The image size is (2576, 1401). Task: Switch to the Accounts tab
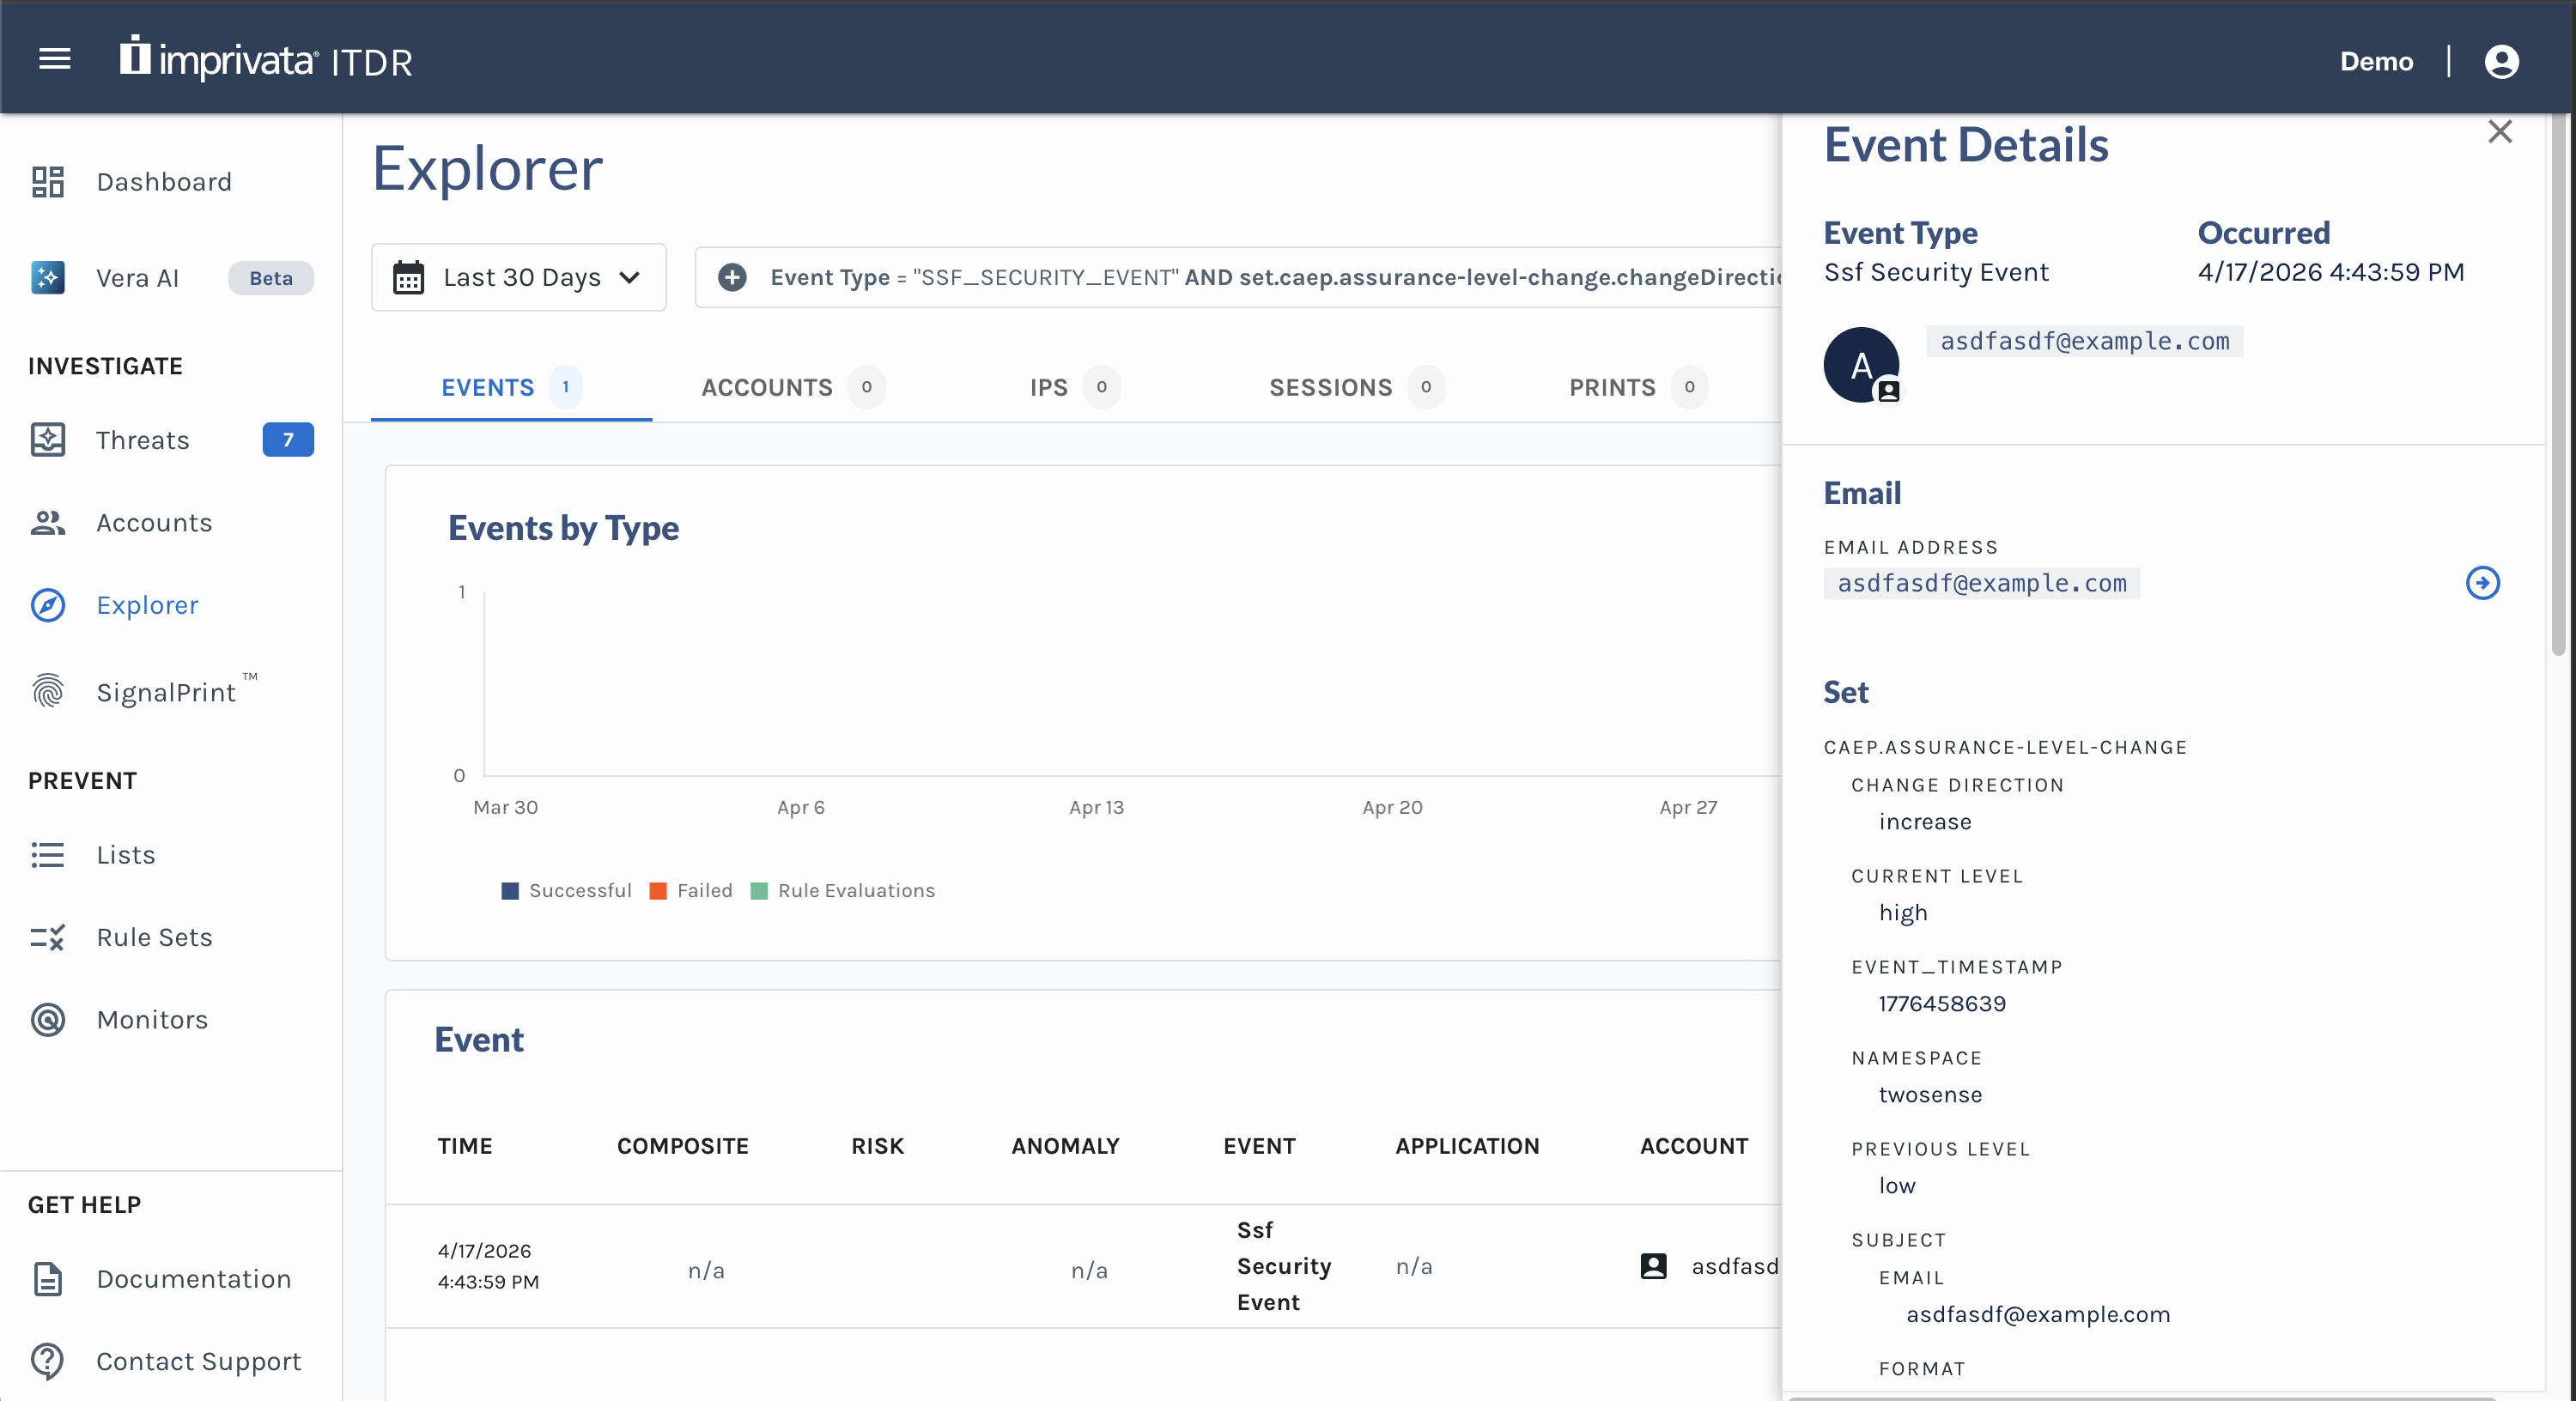click(766, 387)
